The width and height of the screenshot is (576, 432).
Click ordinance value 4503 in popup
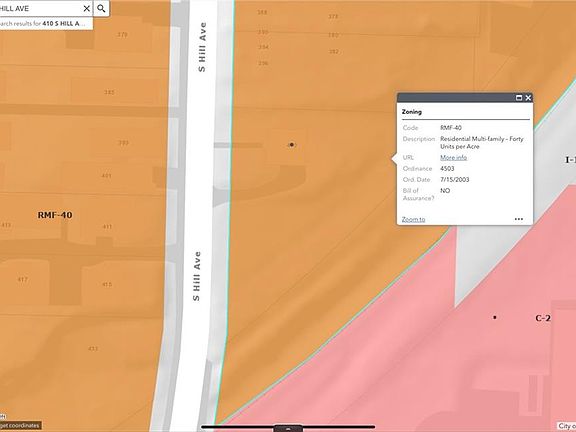447,169
